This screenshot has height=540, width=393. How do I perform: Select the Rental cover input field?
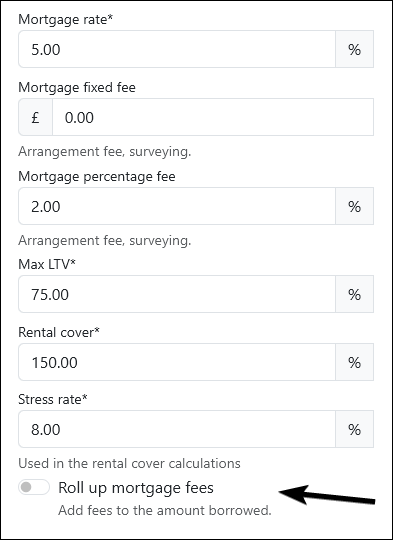[177, 362]
